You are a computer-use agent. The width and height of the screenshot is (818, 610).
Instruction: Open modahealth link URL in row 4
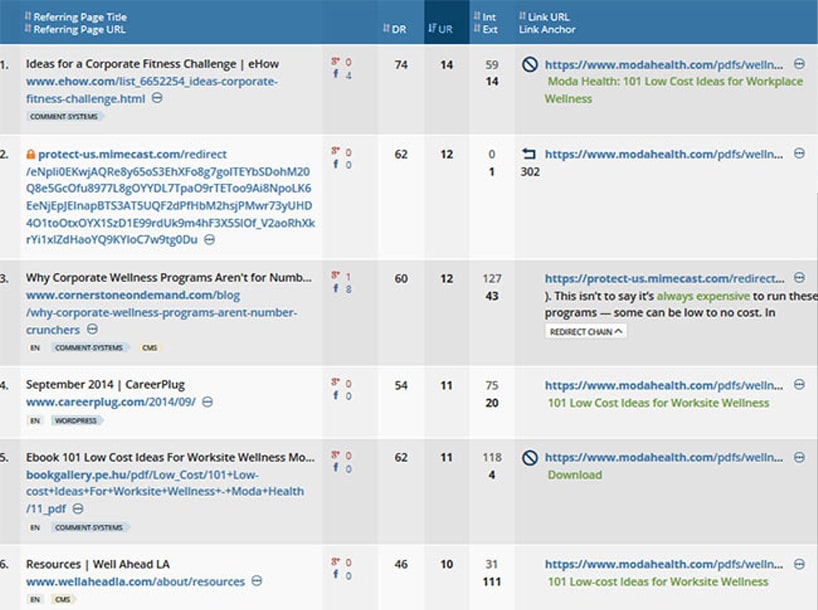(x=664, y=386)
